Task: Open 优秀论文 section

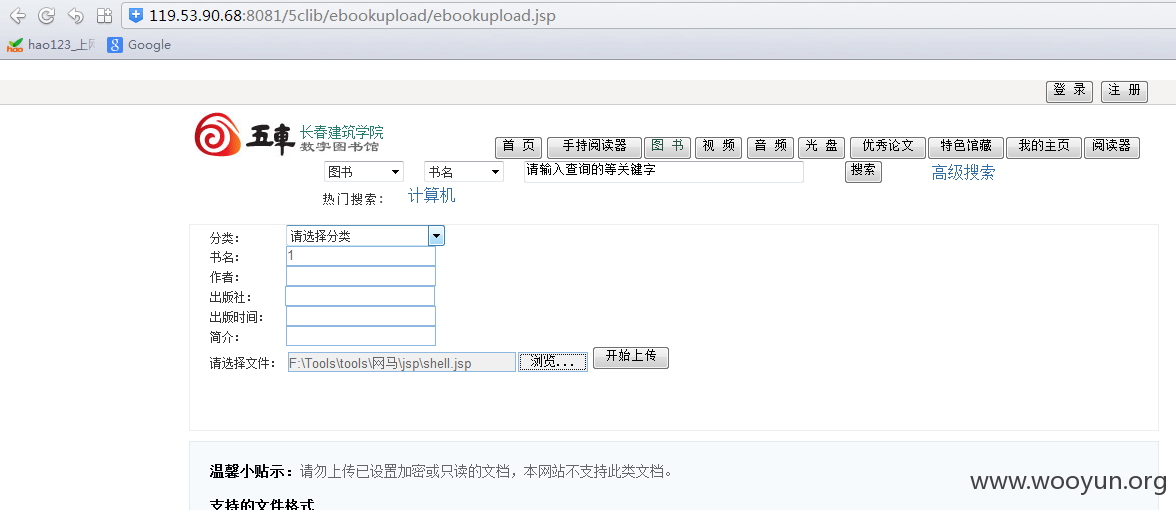Action: (x=888, y=147)
